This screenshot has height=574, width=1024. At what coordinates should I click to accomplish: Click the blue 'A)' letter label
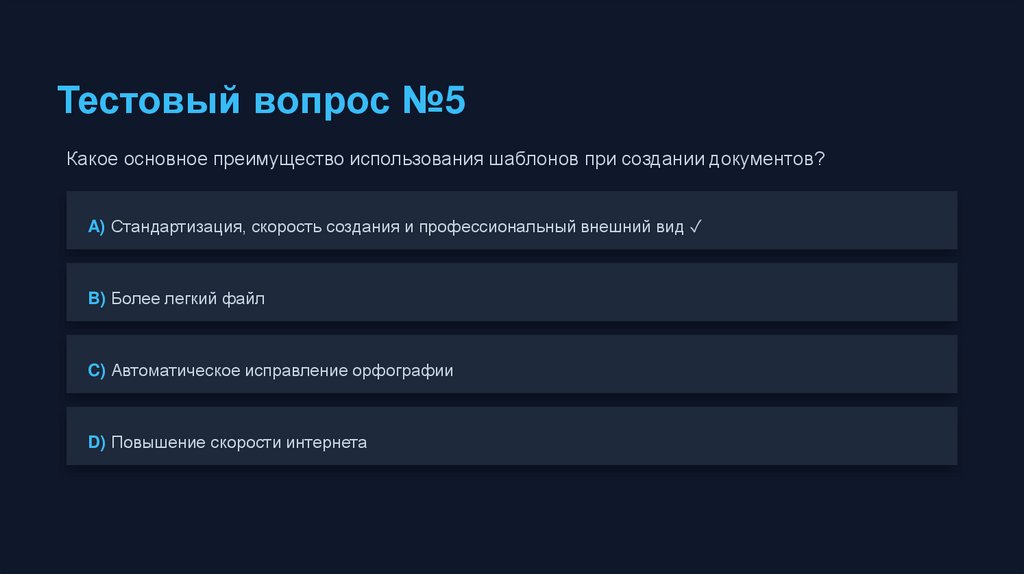(96, 227)
